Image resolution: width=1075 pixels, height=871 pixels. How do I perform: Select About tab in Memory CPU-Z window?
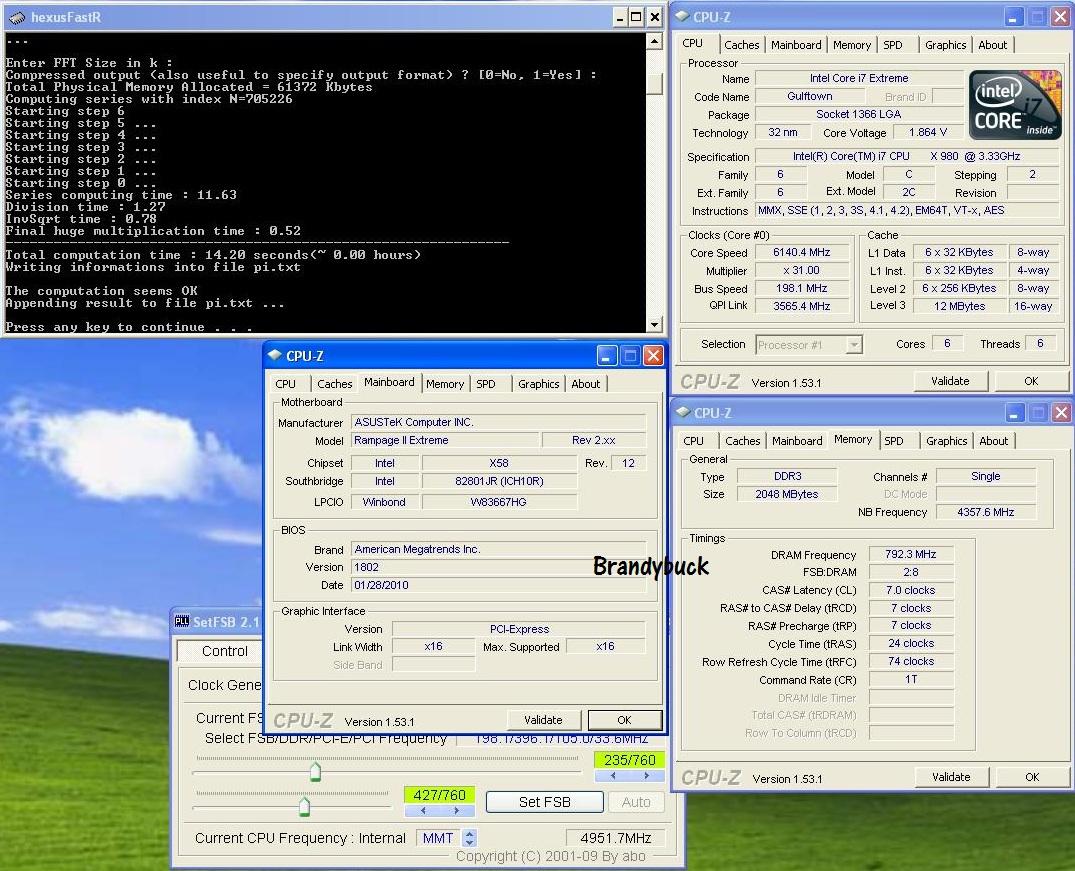click(x=993, y=441)
